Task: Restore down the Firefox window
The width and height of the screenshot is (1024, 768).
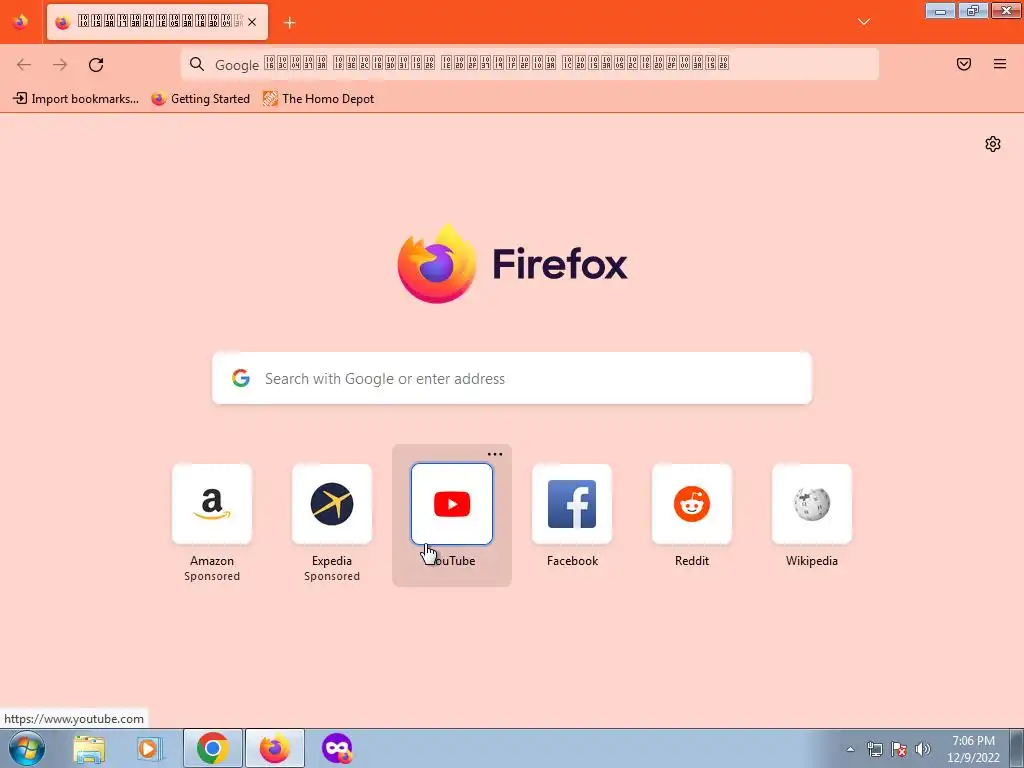Action: coord(973,10)
